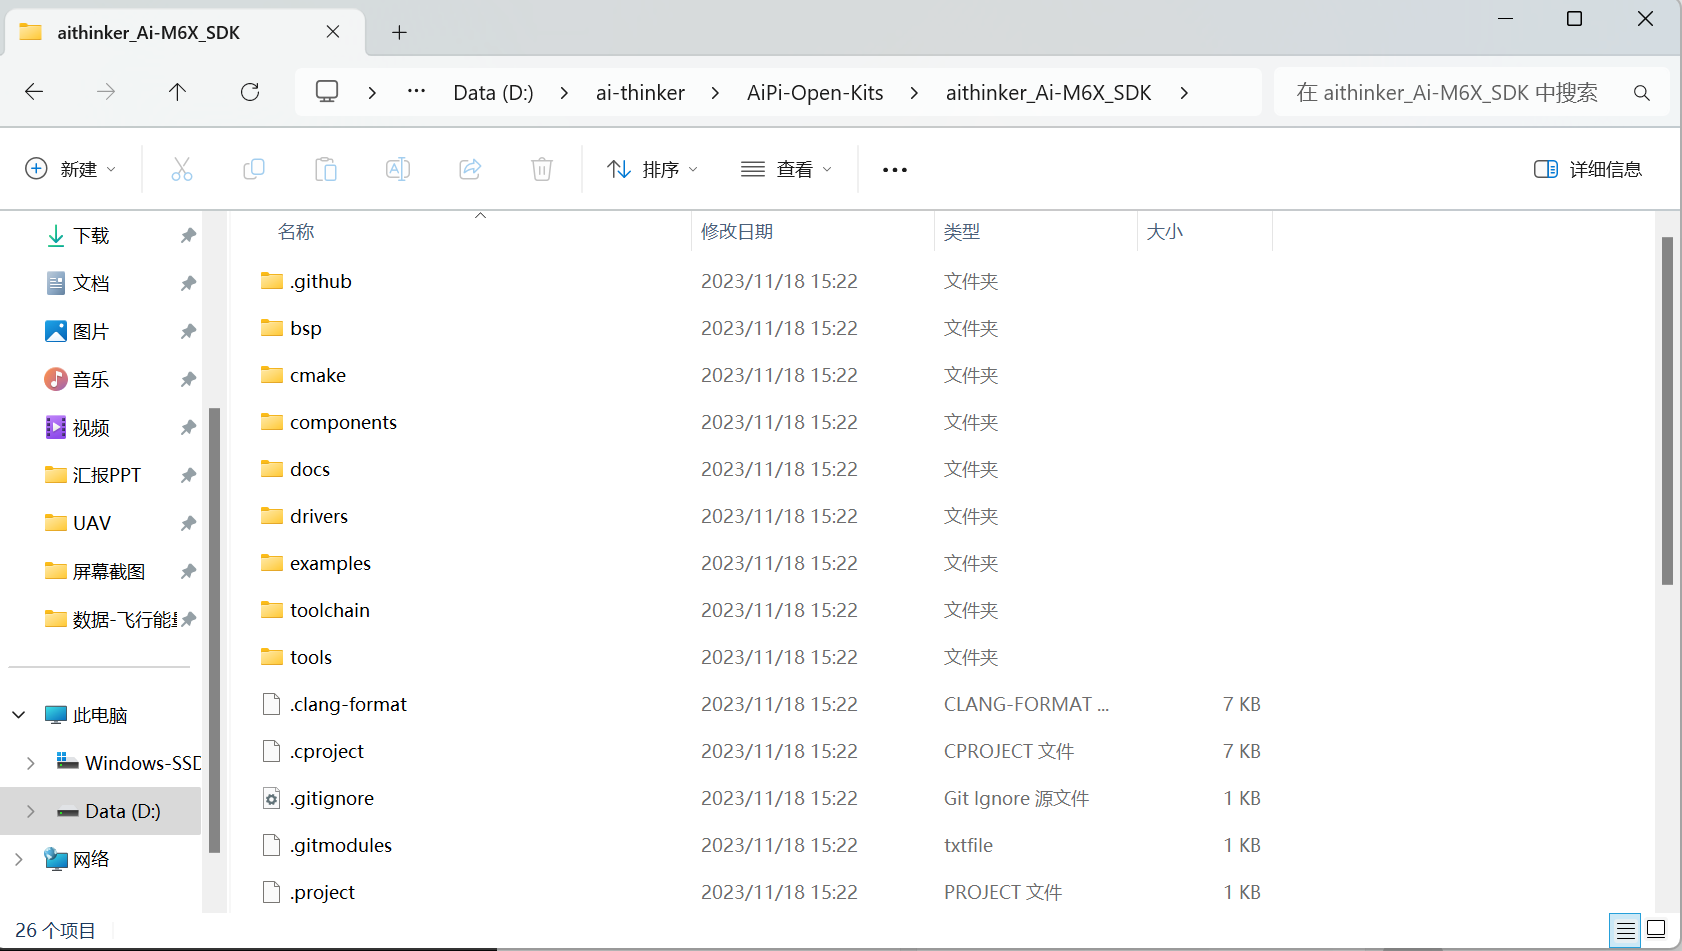Select the .gitignore file icon
The width and height of the screenshot is (1682, 951).
coord(271,798)
